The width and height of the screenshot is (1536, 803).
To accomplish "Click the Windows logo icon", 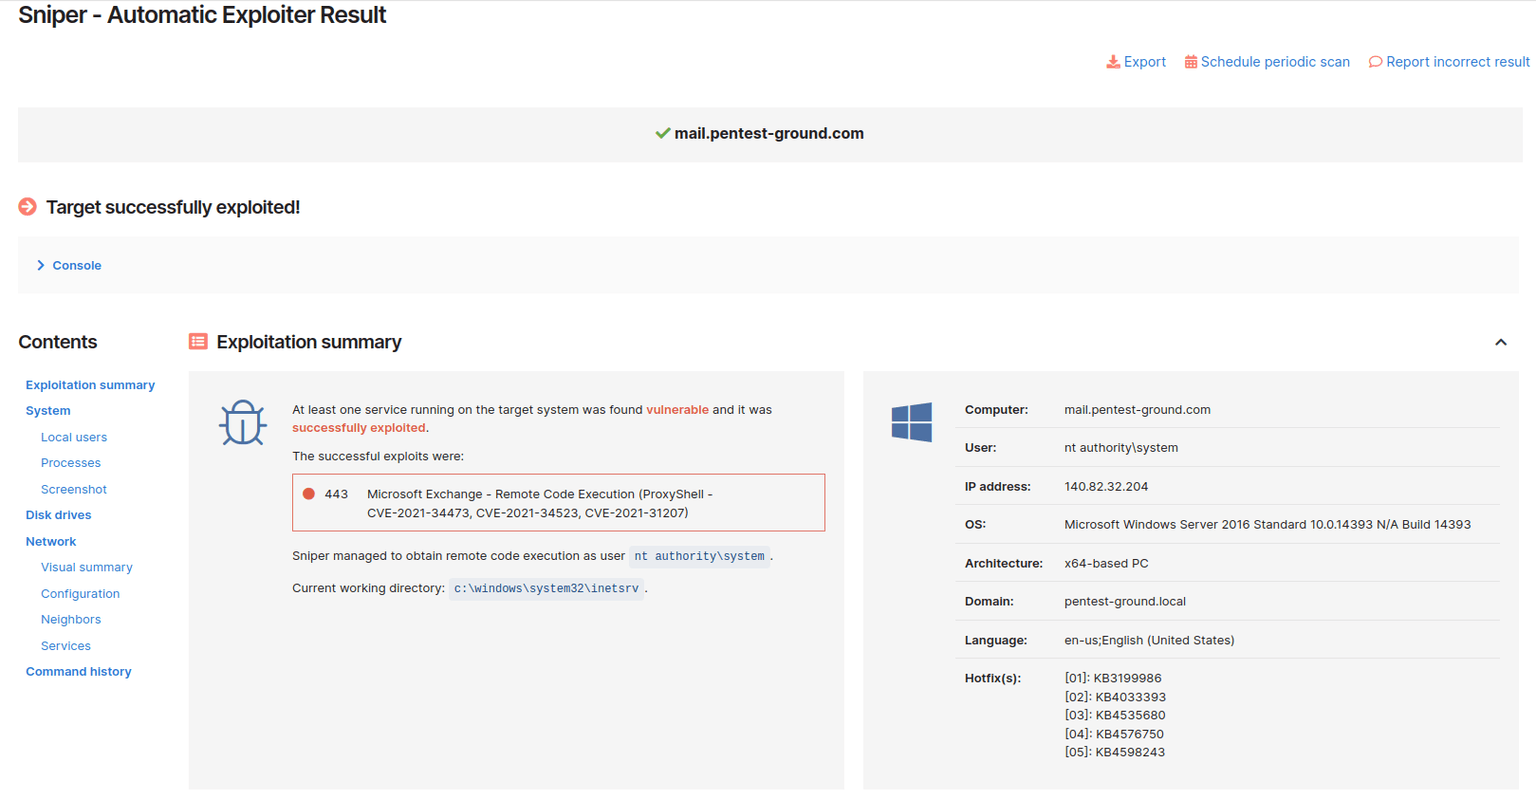I will pos(911,422).
